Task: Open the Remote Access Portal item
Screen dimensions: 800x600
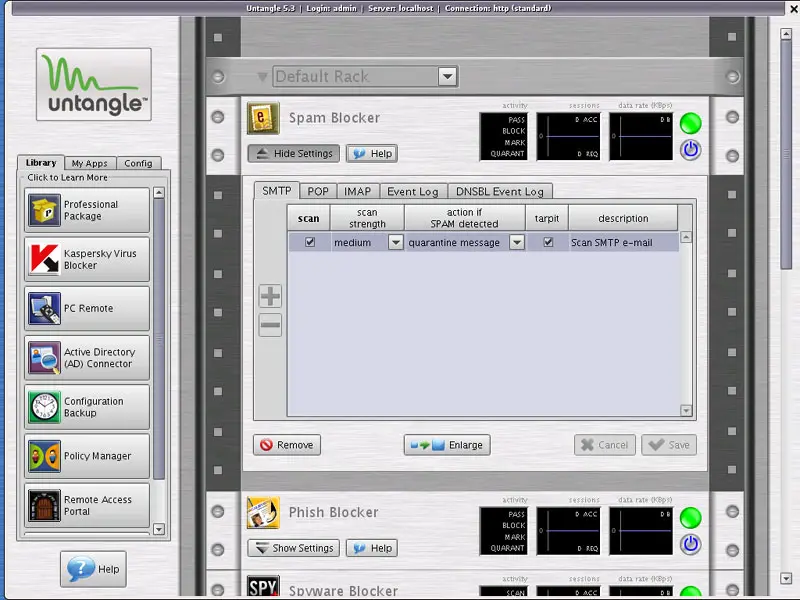Action: pos(87,505)
